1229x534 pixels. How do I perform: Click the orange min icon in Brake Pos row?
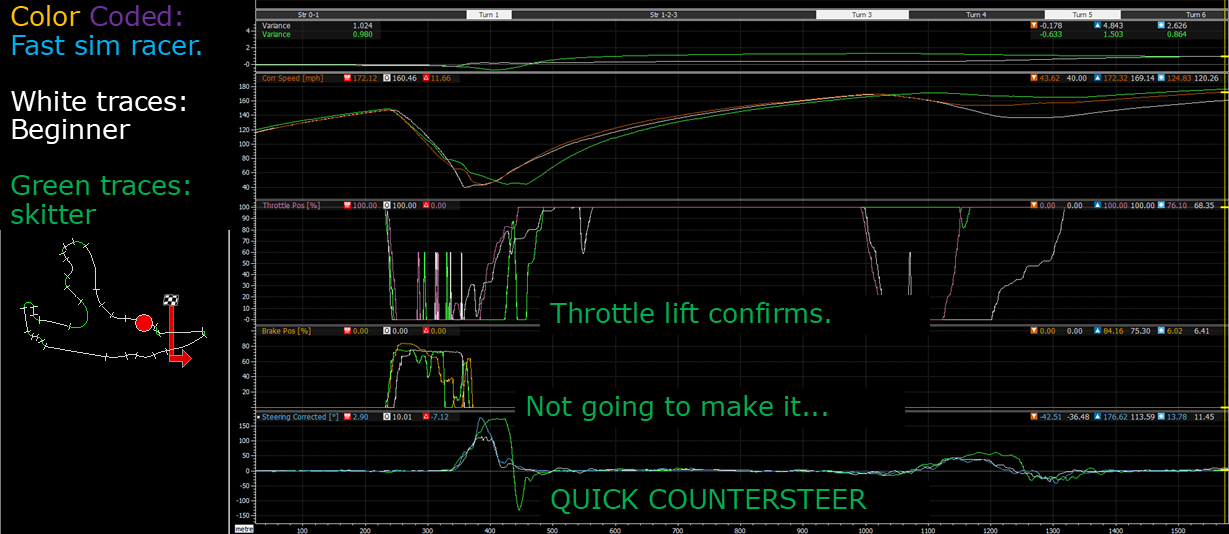click(x=1035, y=330)
